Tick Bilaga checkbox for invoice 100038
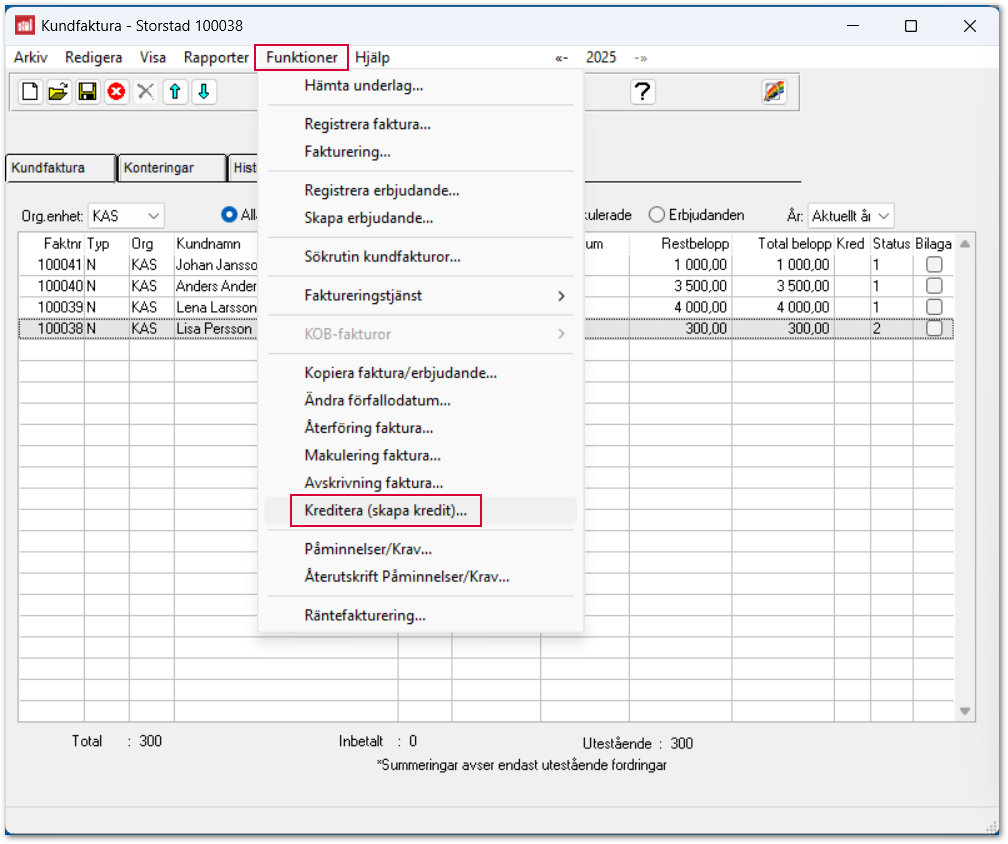This screenshot has width=1008, height=844. [x=934, y=328]
